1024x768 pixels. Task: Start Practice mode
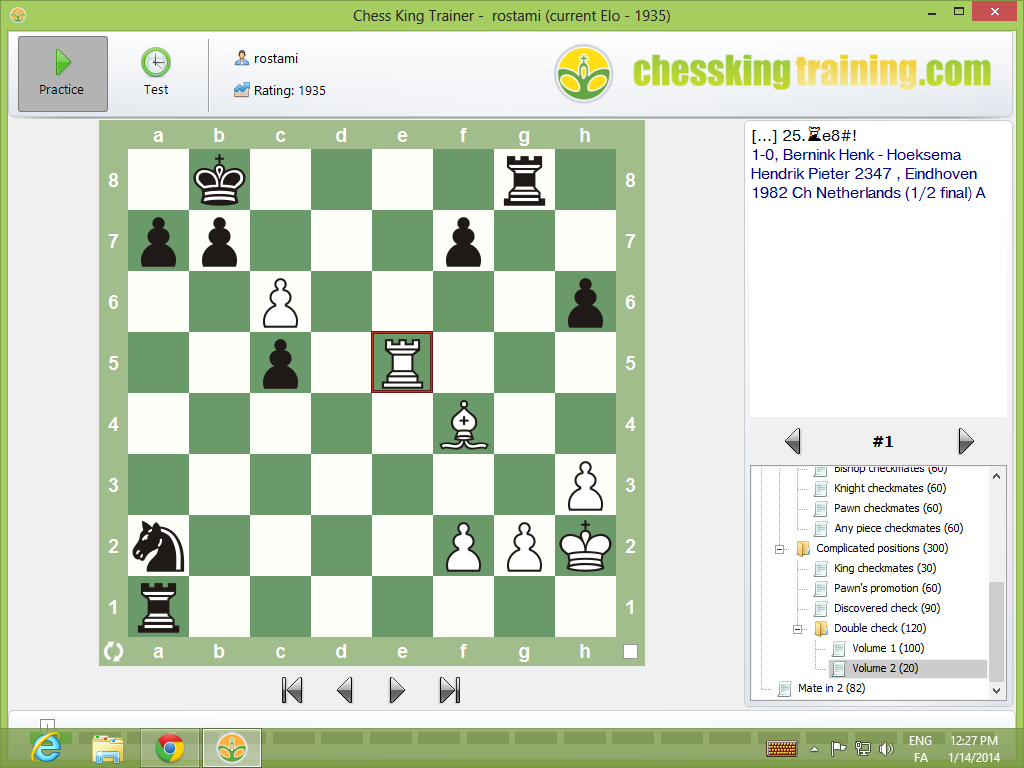tap(63, 74)
